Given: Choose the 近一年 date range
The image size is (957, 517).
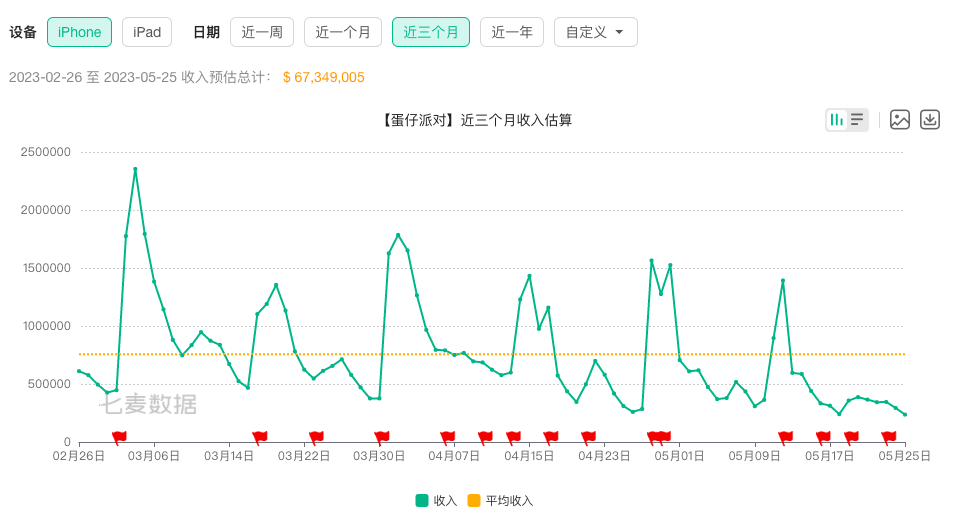Looking at the screenshot, I should pyautogui.click(x=512, y=32).
